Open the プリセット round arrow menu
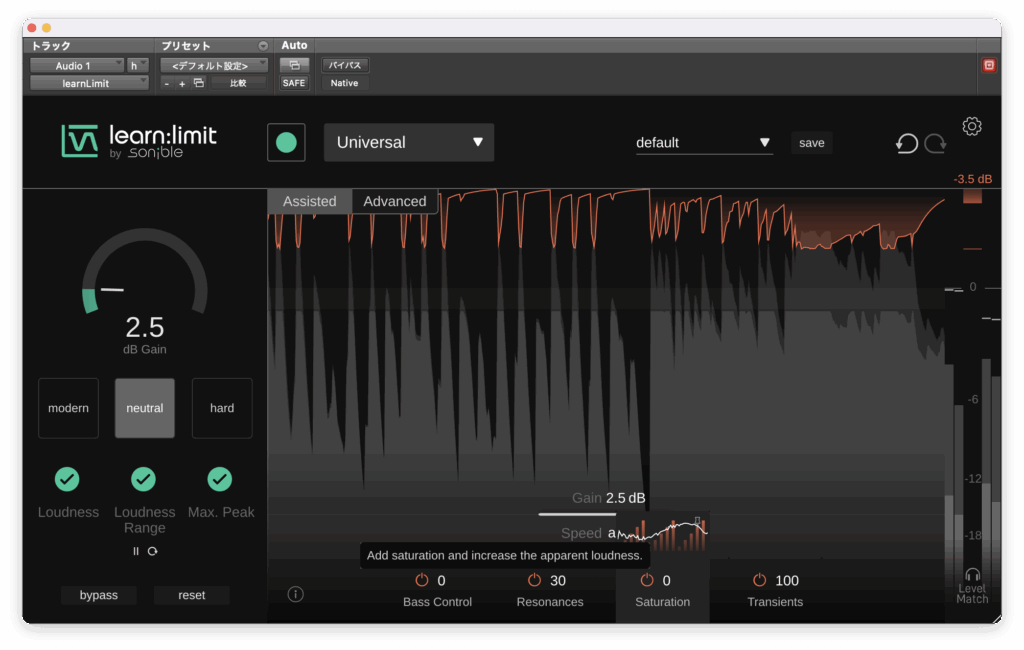The image size is (1024, 650). 263,46
